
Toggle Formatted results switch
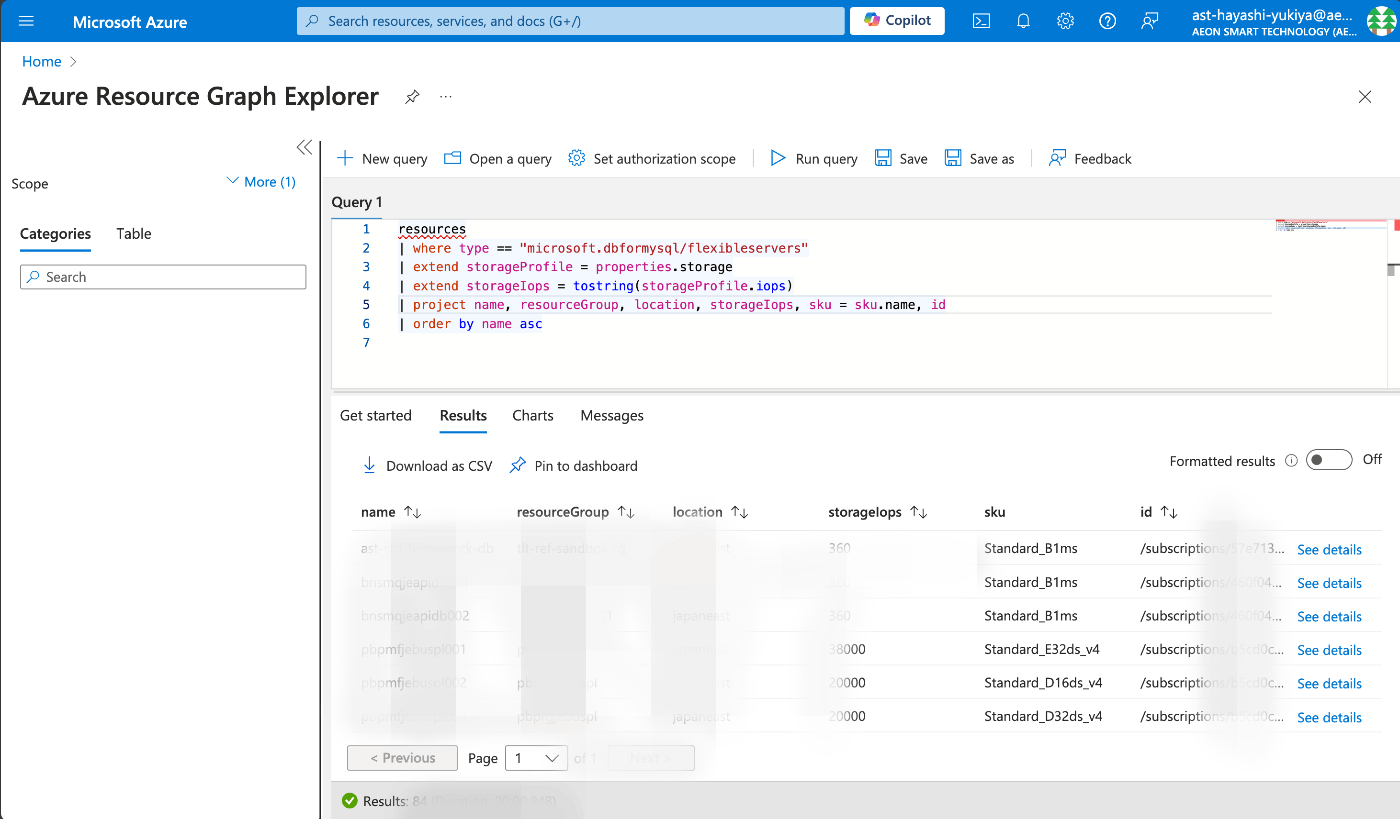tap(1329, 460)
